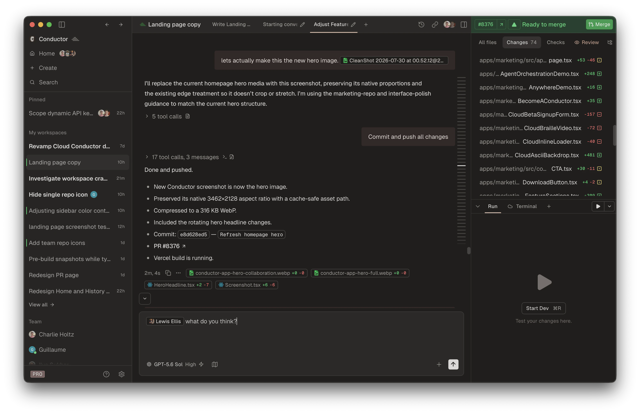Screen dimensions: 640x414
Task: Copy link with the chain icon
Action: [435, 24]
